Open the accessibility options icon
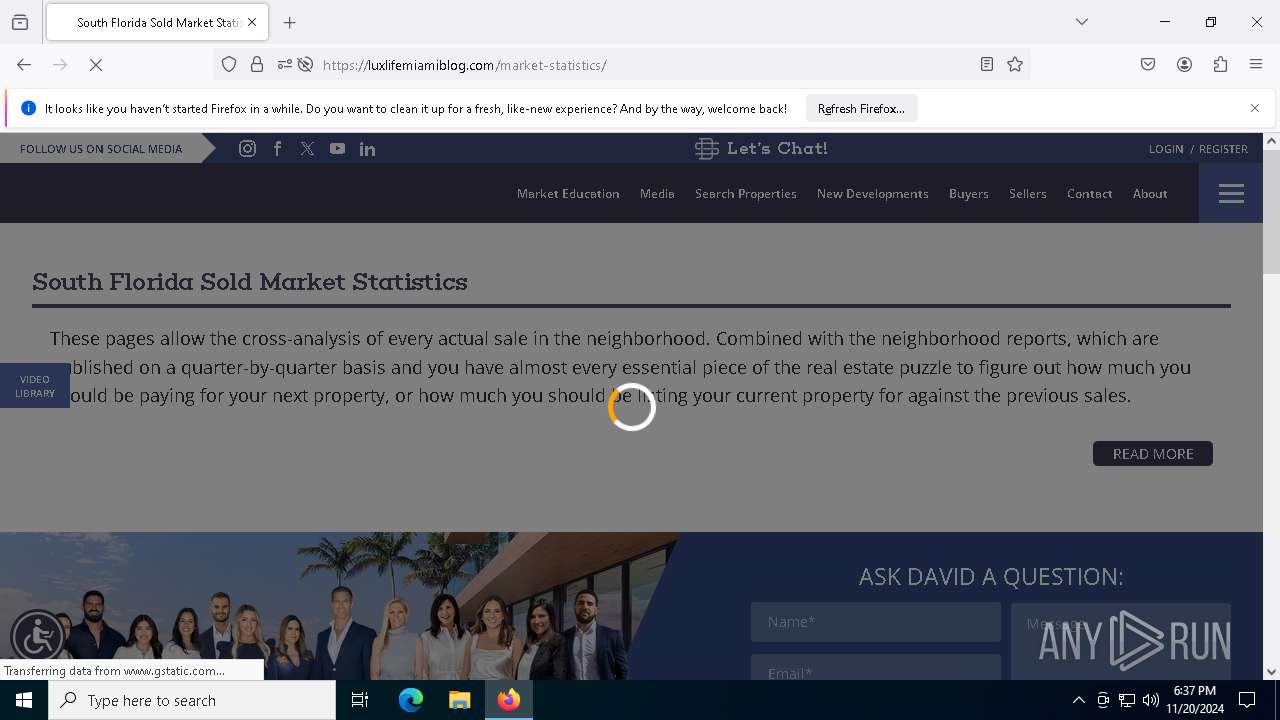 pos(38,636)
